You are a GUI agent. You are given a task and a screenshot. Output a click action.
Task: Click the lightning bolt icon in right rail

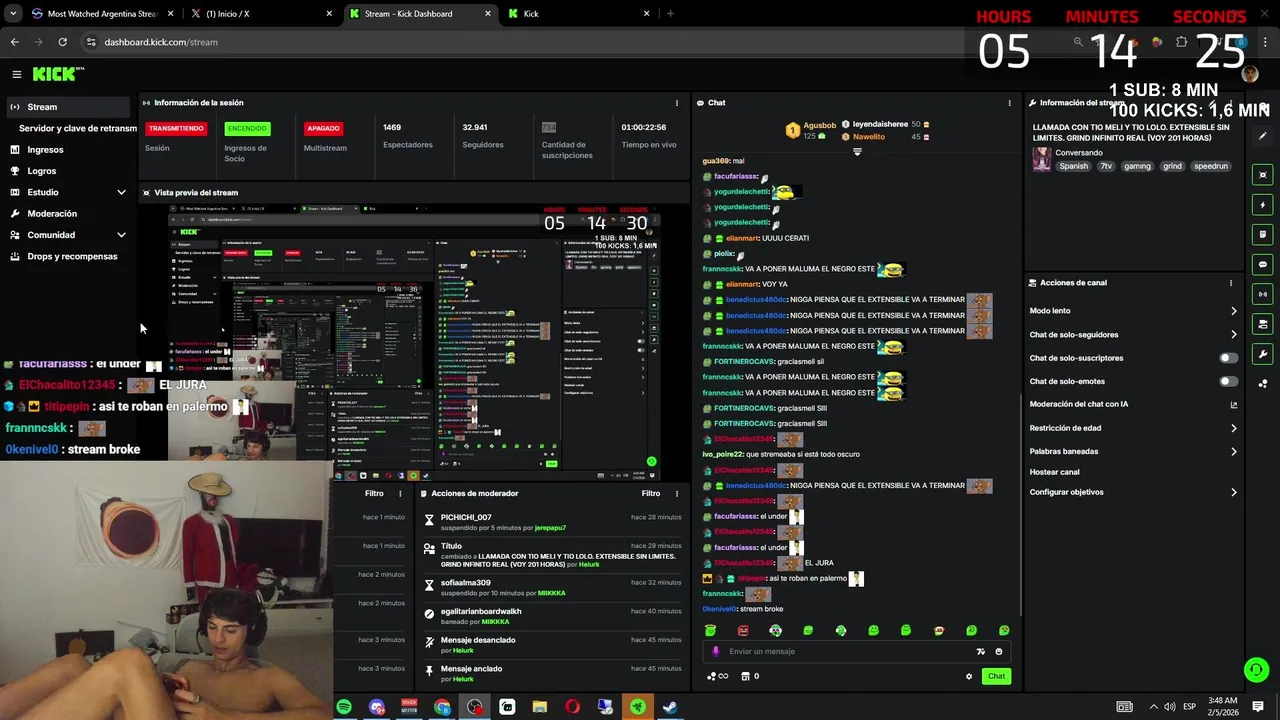[x=1263, y=205]
